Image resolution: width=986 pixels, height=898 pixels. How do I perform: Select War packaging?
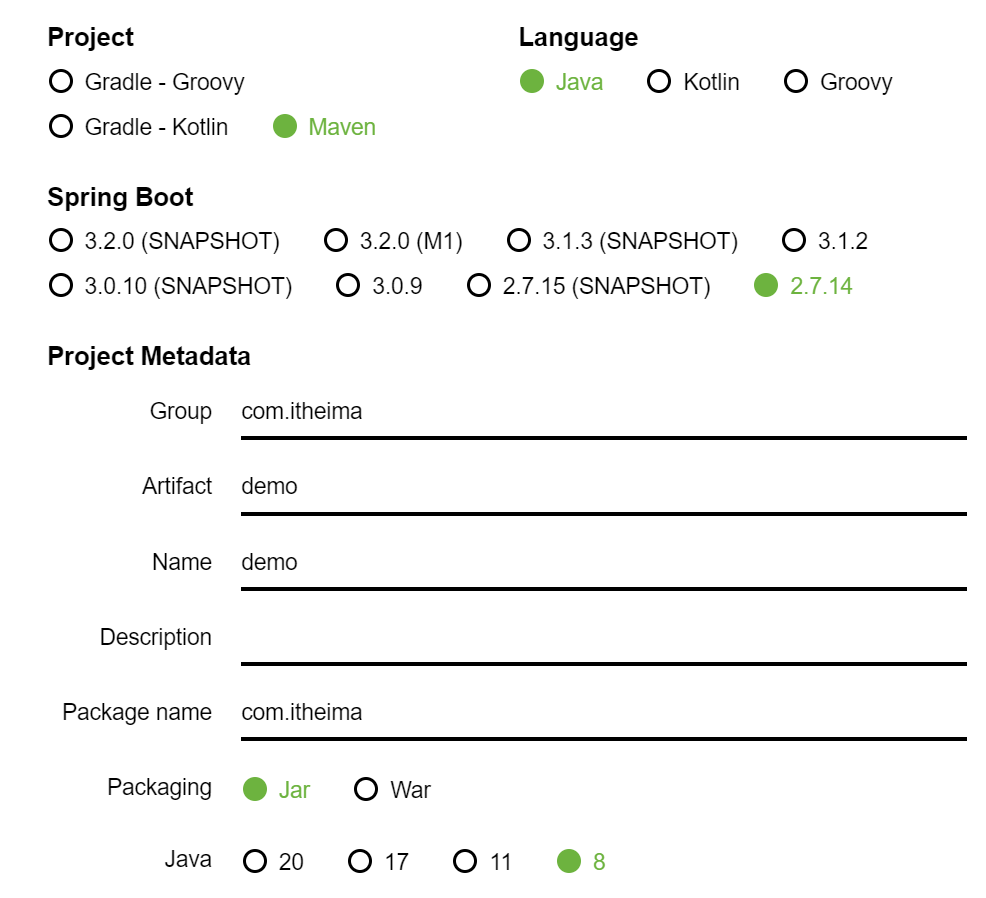click(x=364, y=789)
